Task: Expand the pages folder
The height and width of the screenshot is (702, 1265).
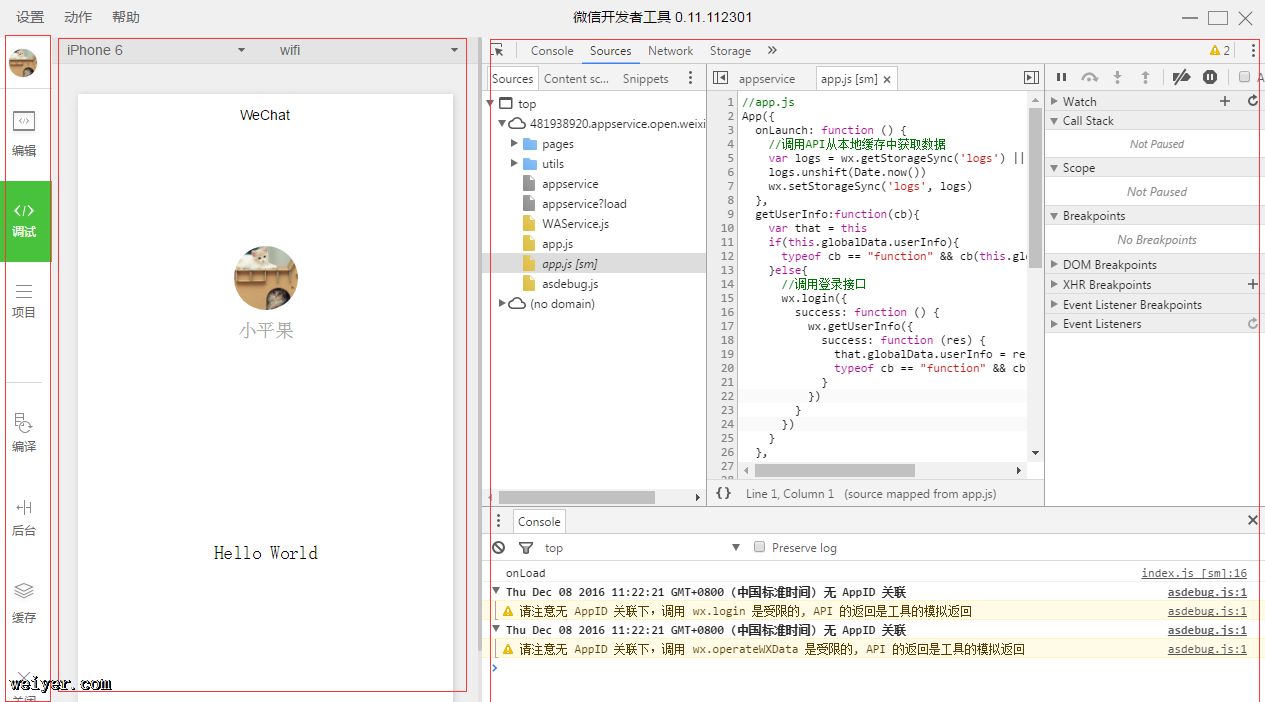Action: [515, 144]
